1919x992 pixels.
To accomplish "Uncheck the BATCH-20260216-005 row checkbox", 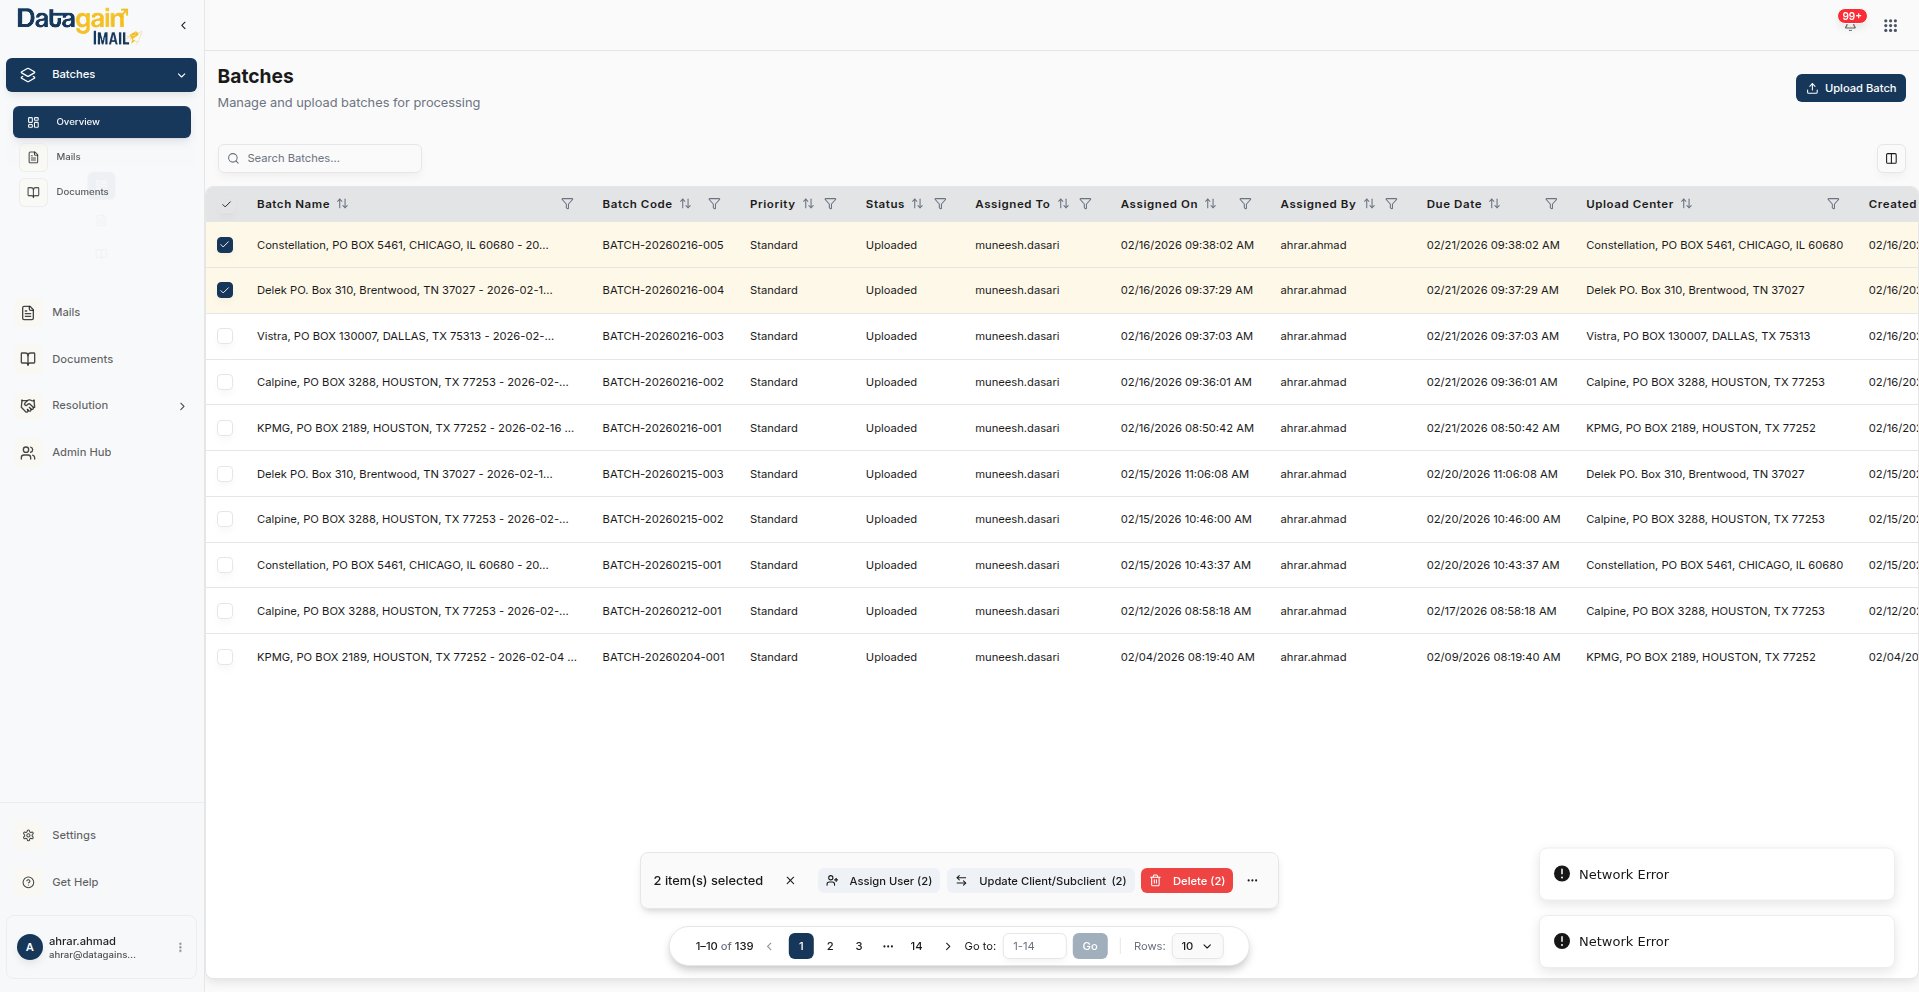I will (x=225, y=245).
